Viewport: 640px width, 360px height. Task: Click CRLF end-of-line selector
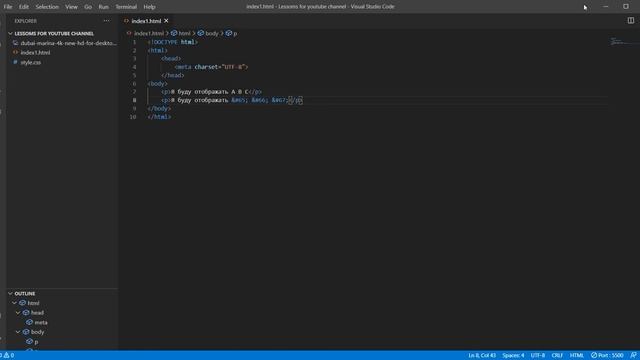tap(557, 356)
